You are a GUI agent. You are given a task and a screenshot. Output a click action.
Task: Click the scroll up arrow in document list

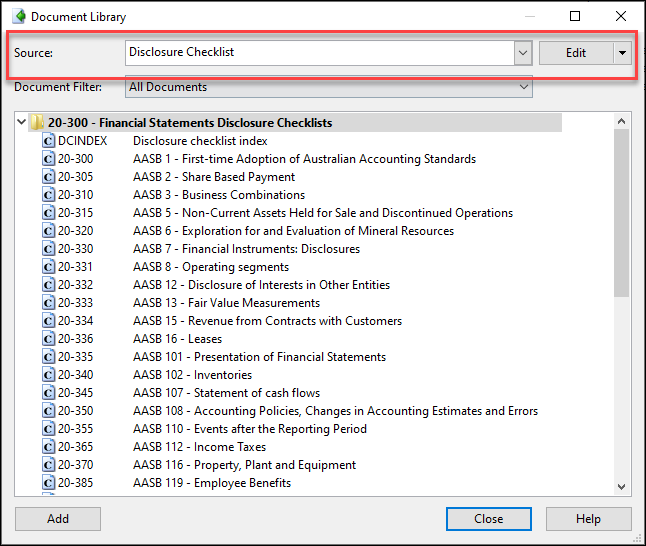tap(621, 121)
